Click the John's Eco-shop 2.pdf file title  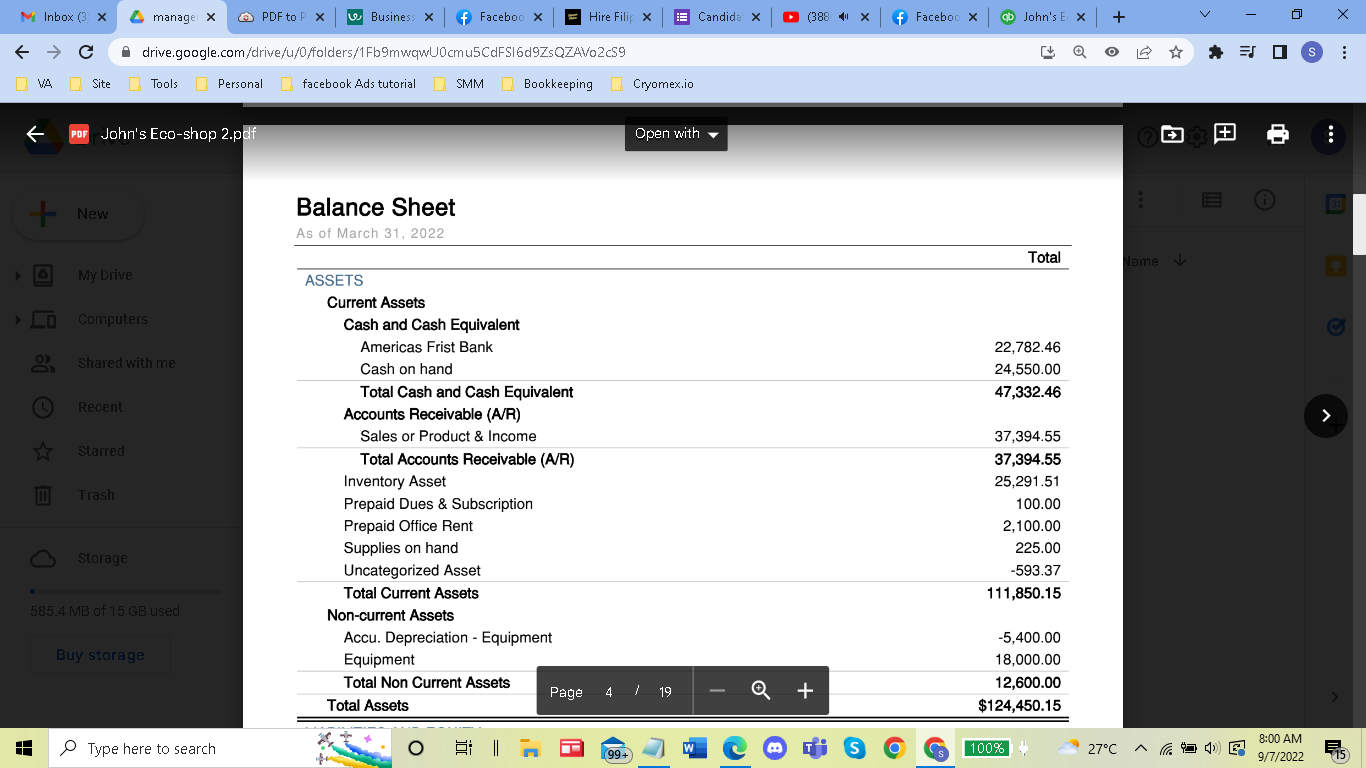coord(176,134)
